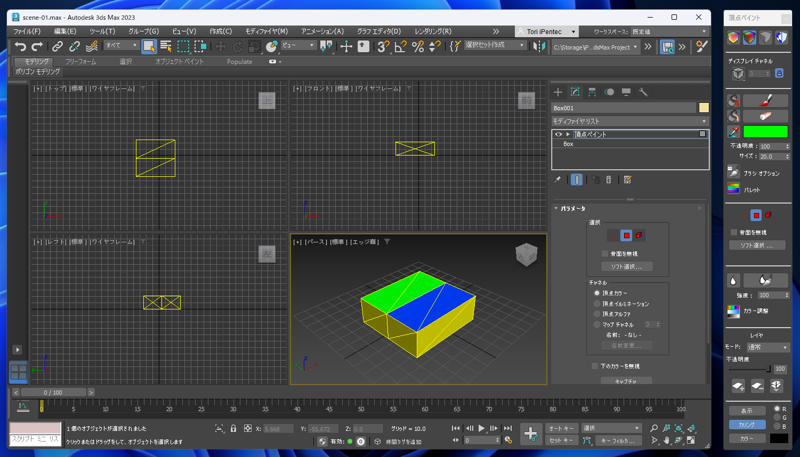Enable 背面を無視 checkbox in parameters rollout

605,253
